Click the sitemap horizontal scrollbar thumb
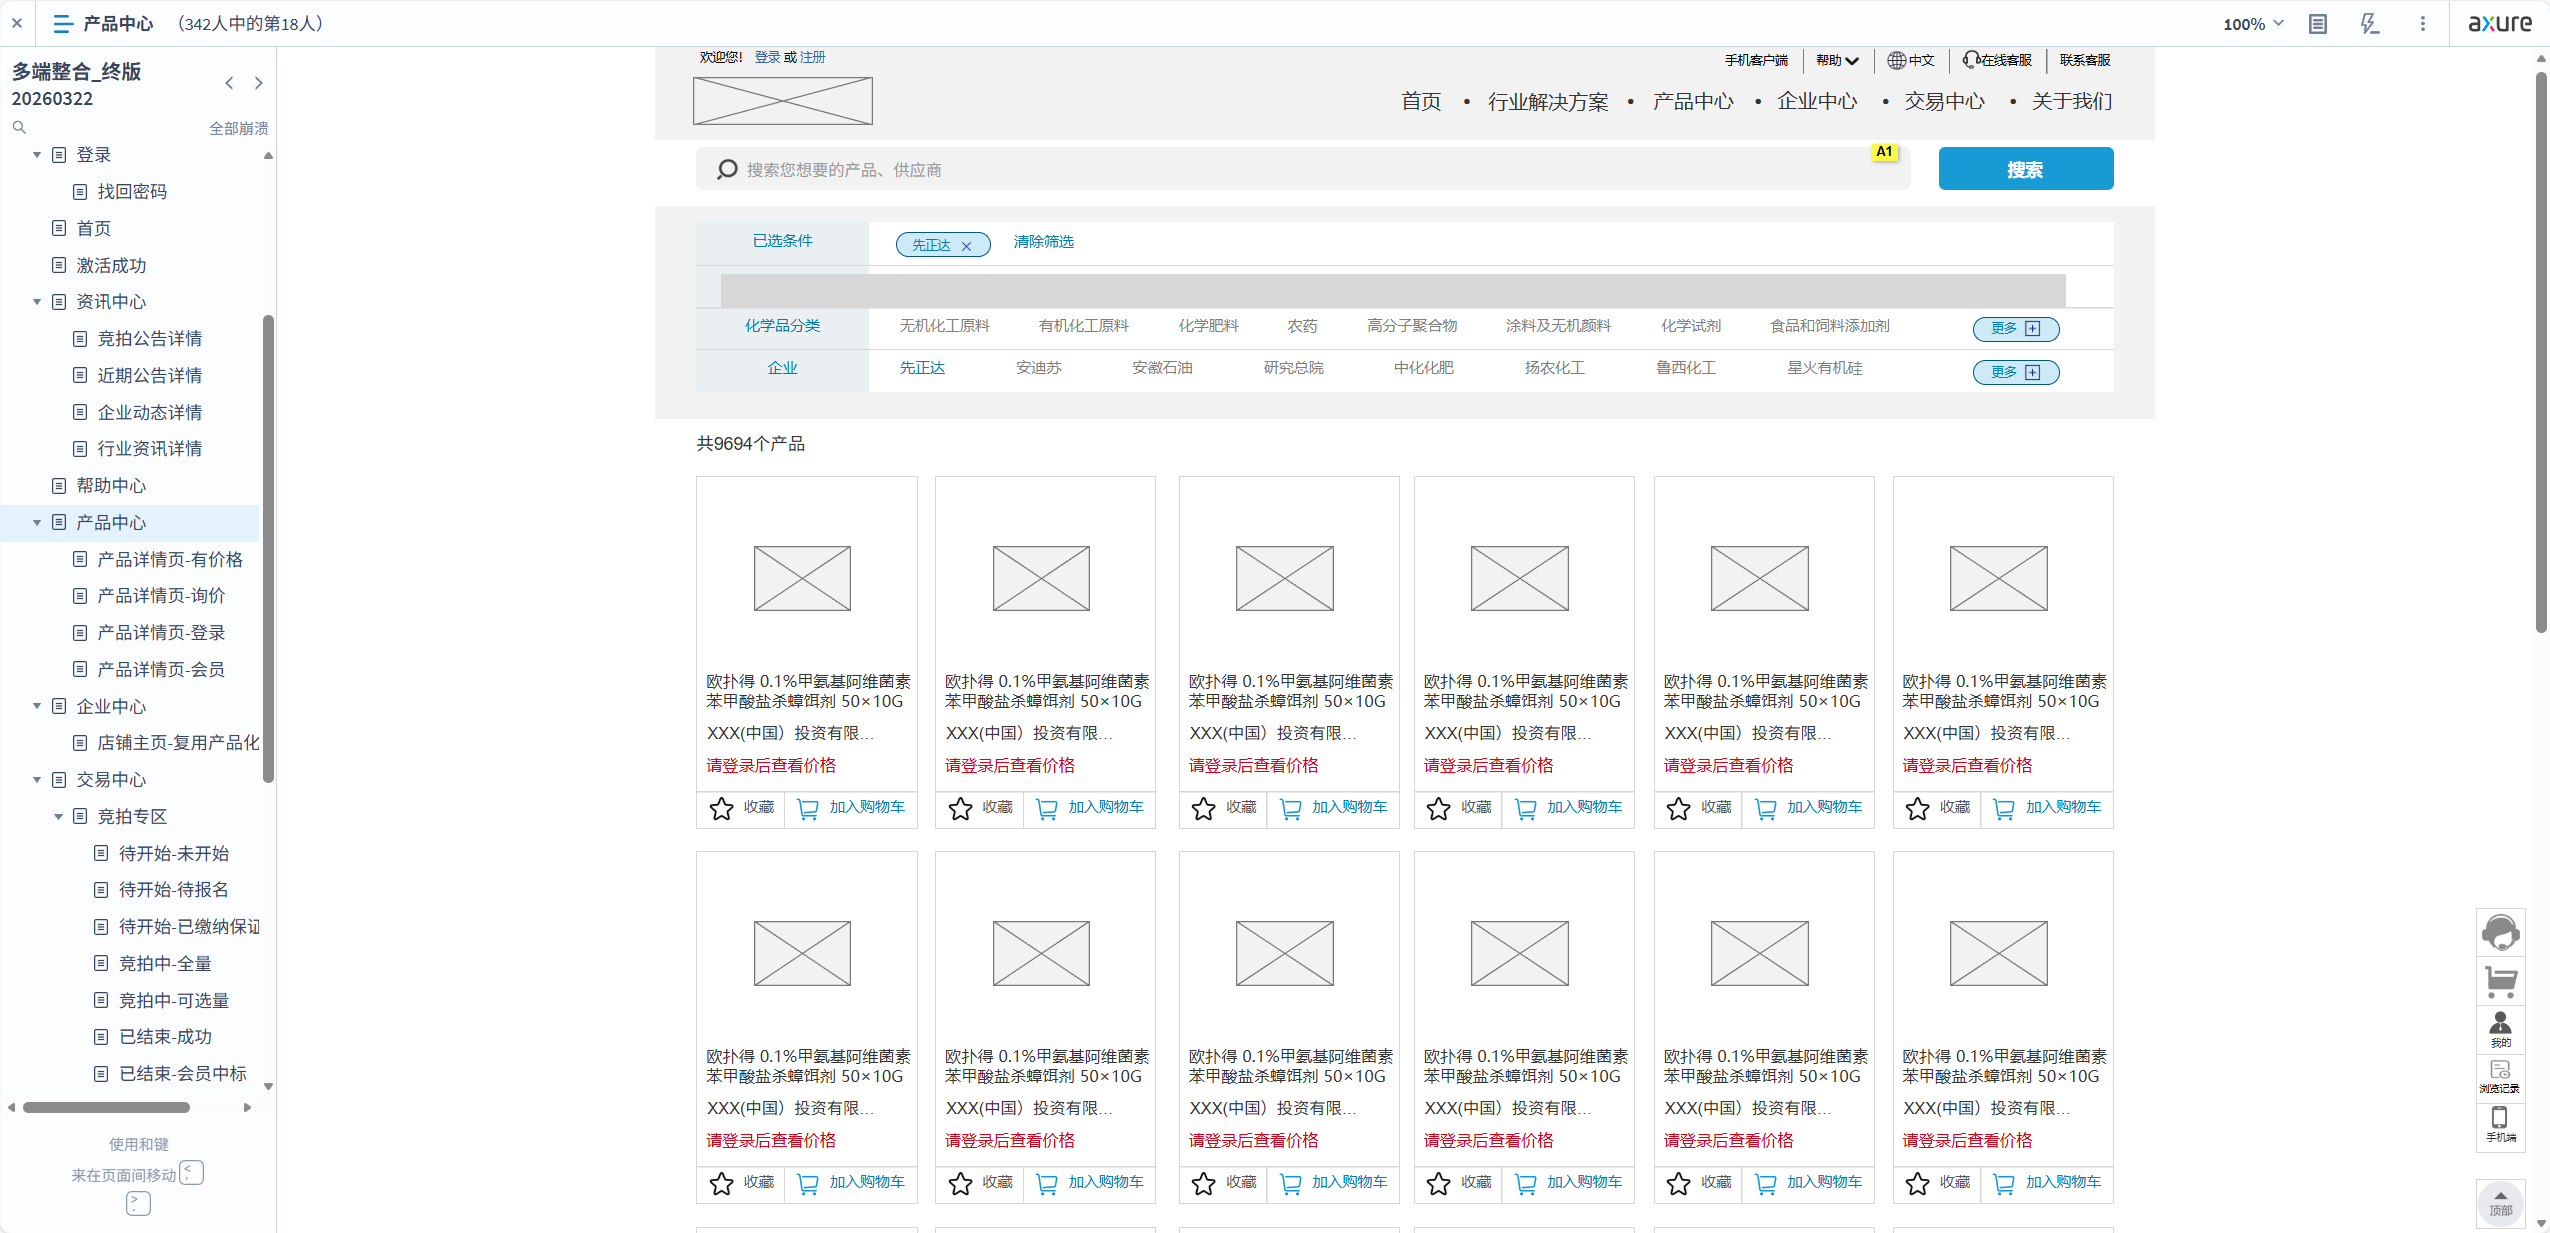Screen dimensions: 2550x1233 click(x=106, y=1107)
